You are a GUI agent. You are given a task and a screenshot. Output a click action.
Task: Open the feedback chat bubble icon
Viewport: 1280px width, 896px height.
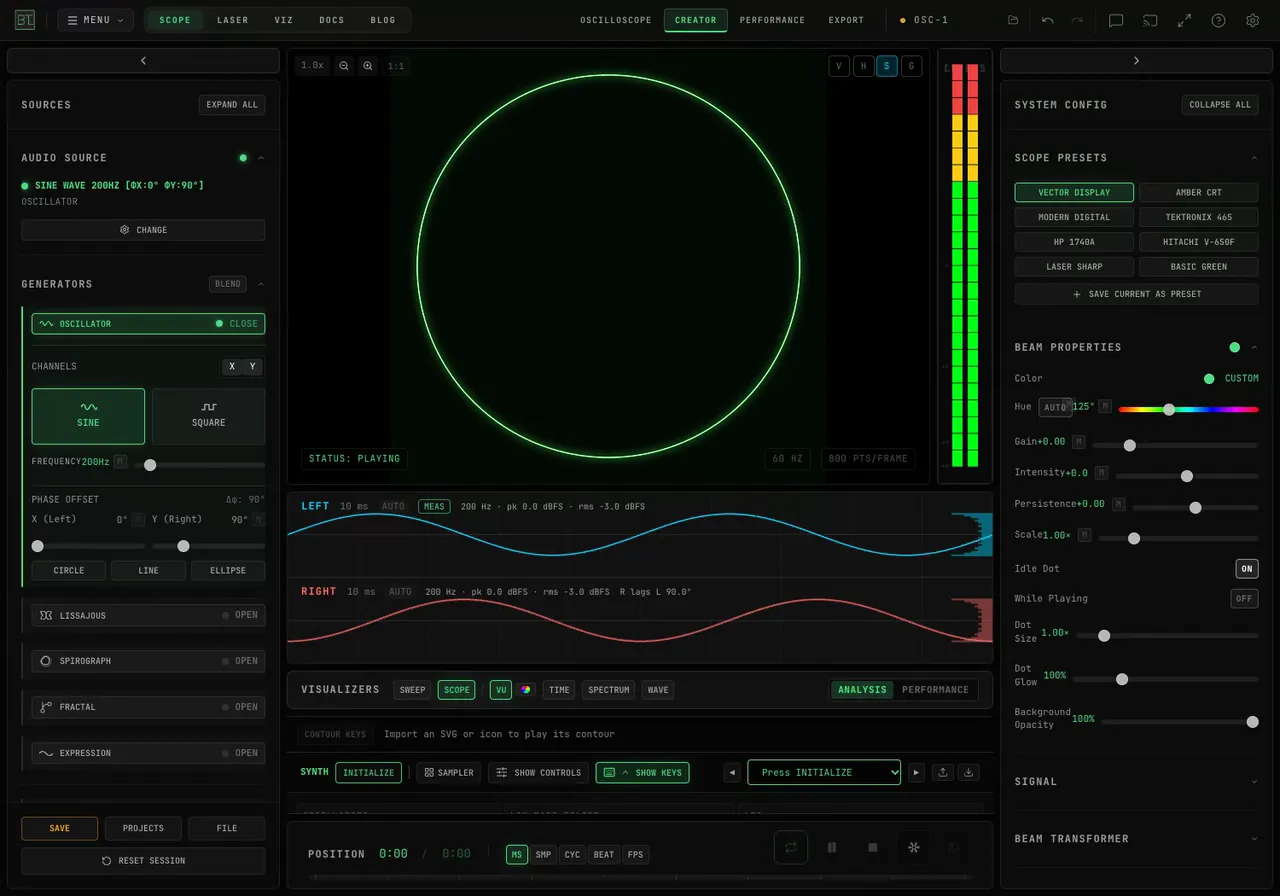(1116, 20)
